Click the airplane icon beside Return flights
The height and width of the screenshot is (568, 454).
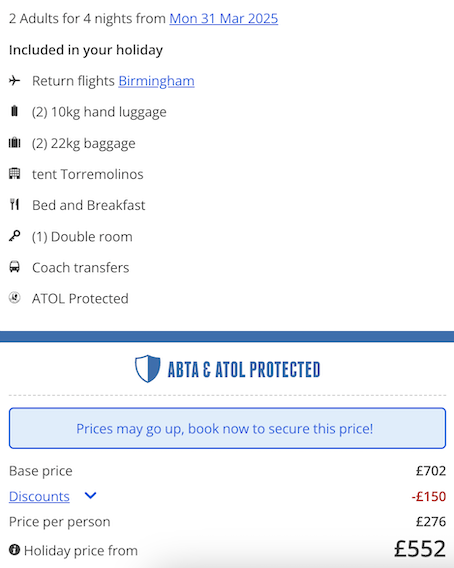14,80
